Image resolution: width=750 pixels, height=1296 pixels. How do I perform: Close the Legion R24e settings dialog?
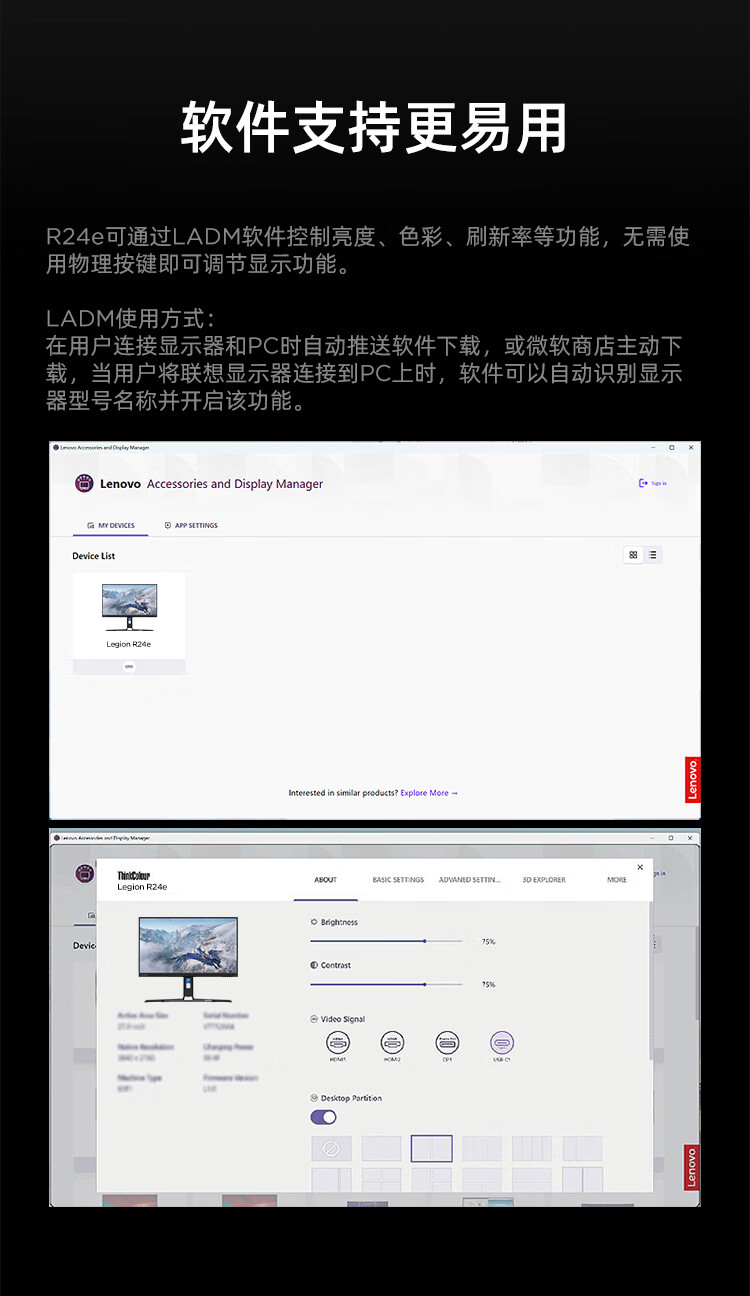click(640, 867)
